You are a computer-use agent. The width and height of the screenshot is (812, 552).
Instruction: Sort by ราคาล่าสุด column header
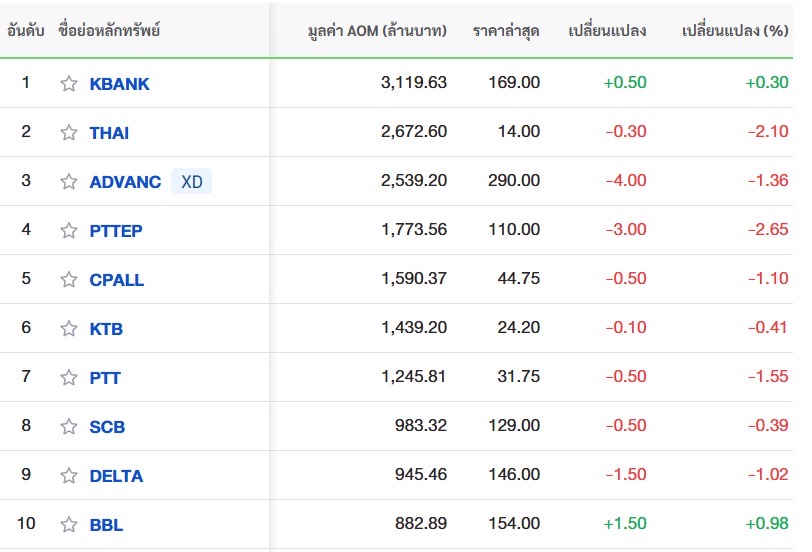[506, 31]
